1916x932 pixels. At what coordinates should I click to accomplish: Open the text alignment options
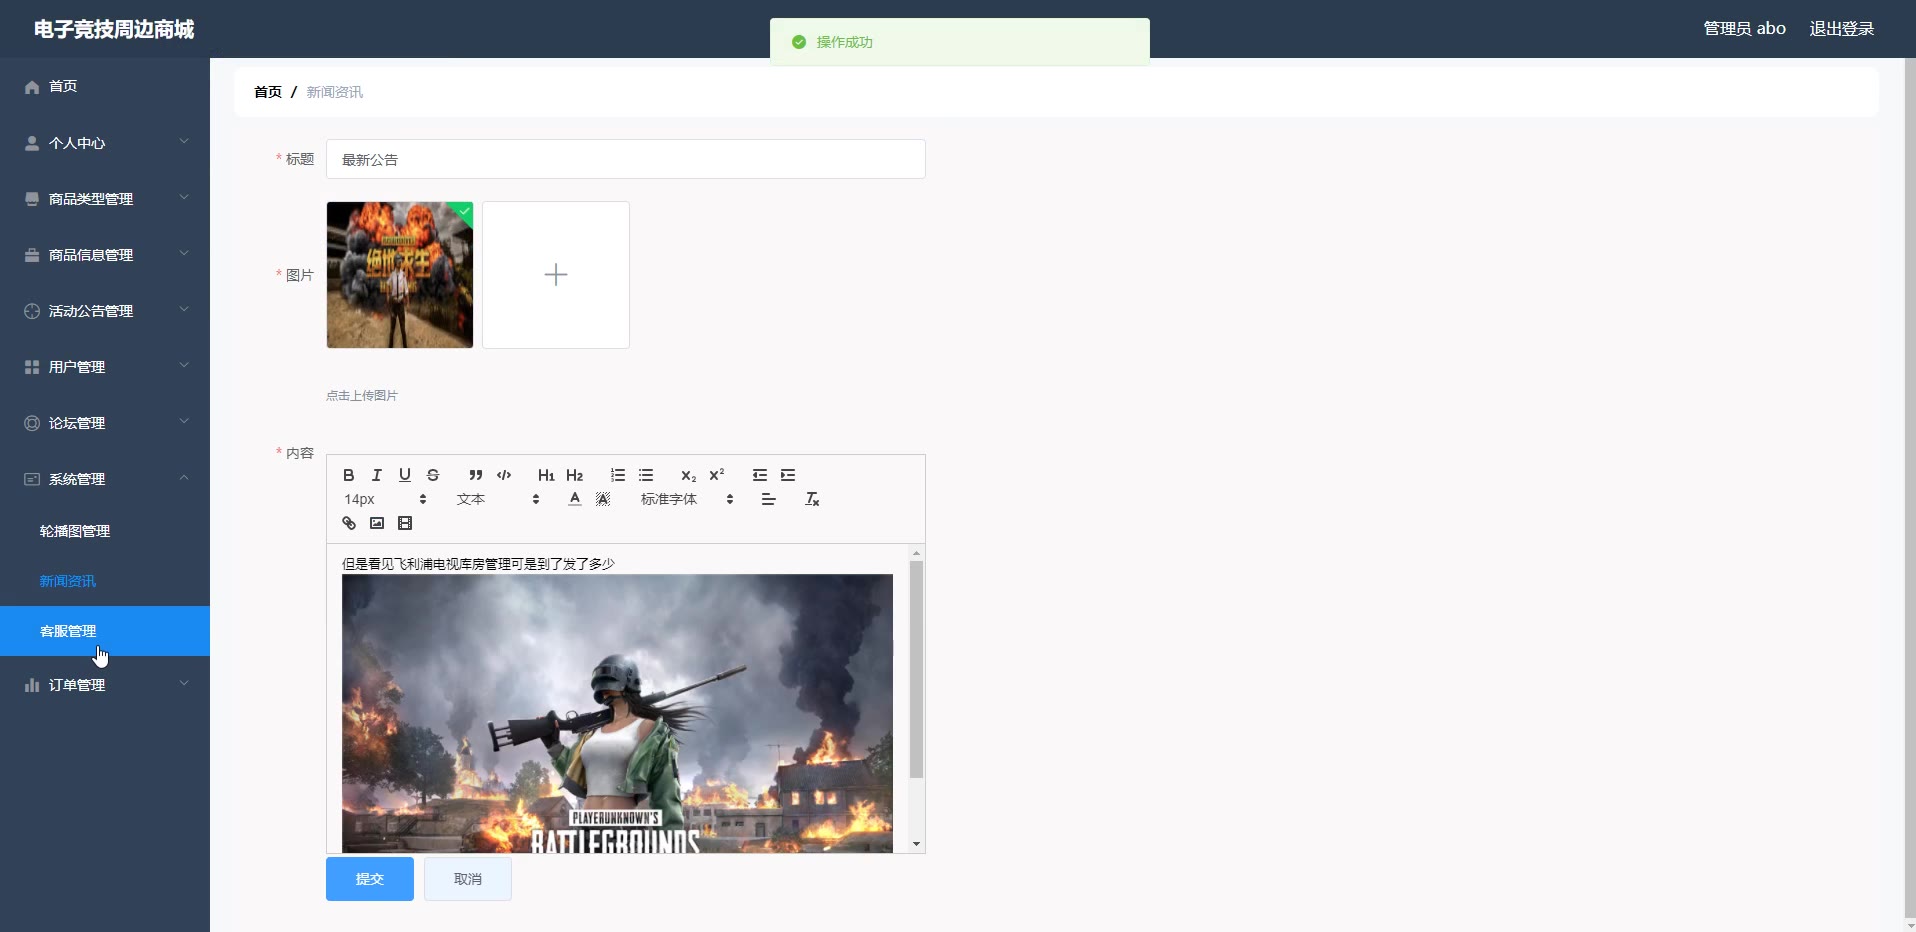768,499
